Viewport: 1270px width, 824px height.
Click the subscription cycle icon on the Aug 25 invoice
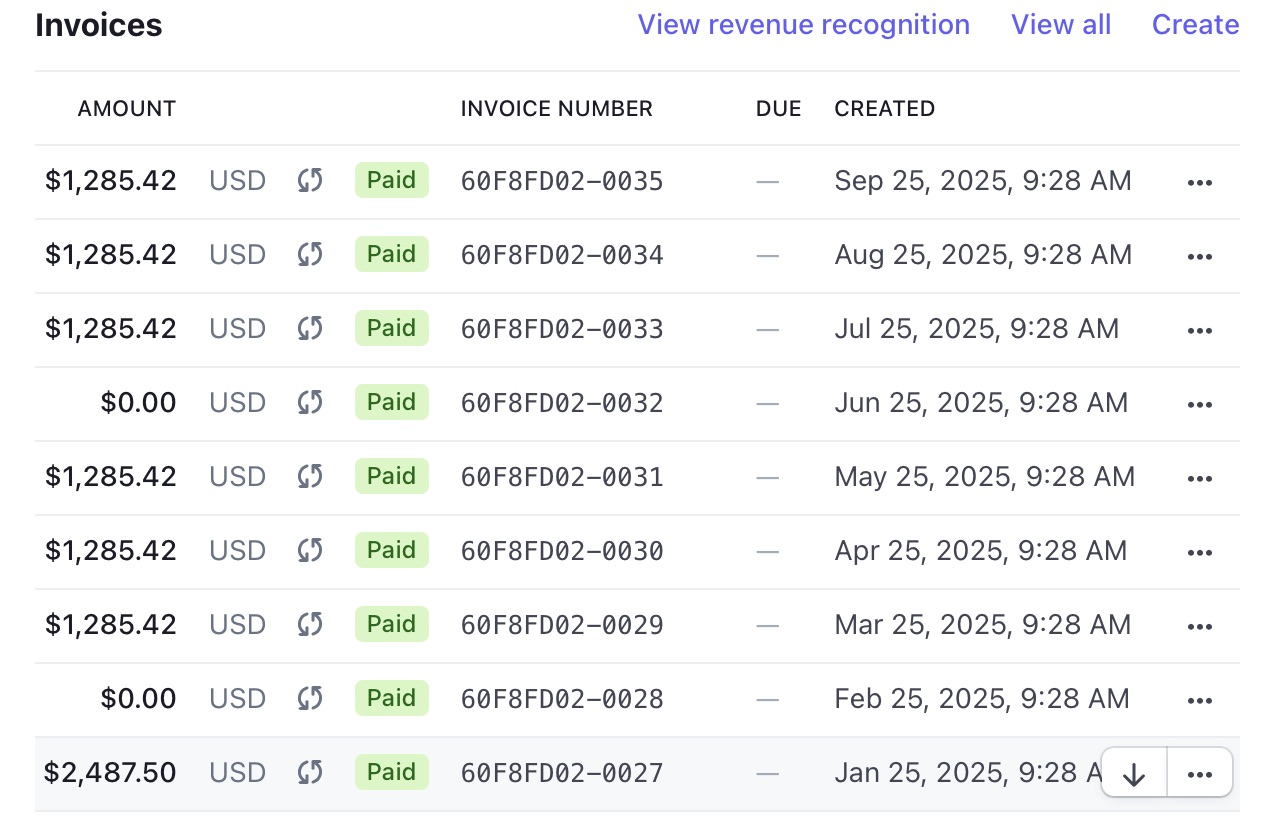pos(310,255)
